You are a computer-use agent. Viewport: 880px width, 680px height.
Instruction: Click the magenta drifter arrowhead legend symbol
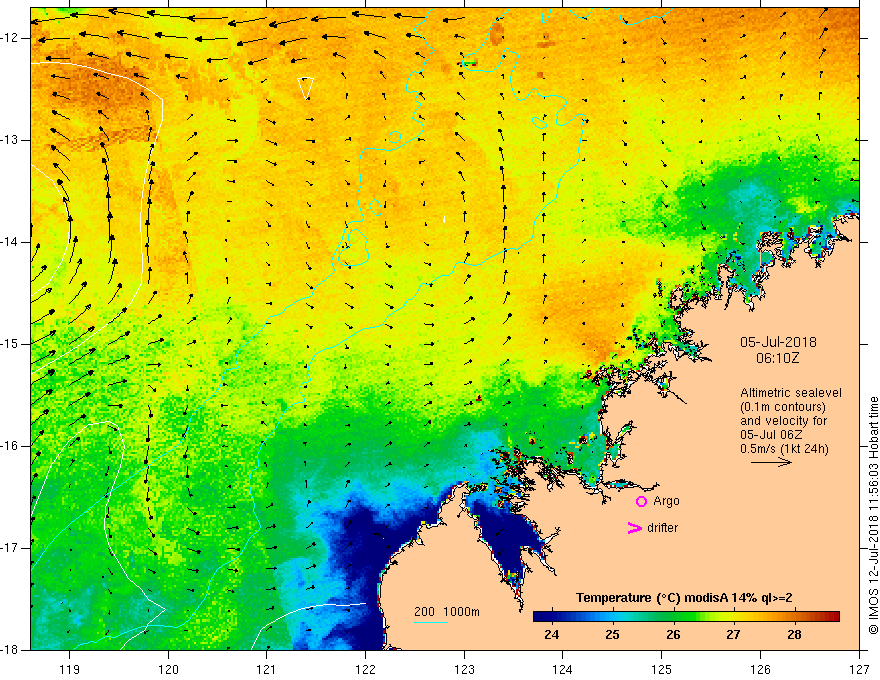[634, 528]
